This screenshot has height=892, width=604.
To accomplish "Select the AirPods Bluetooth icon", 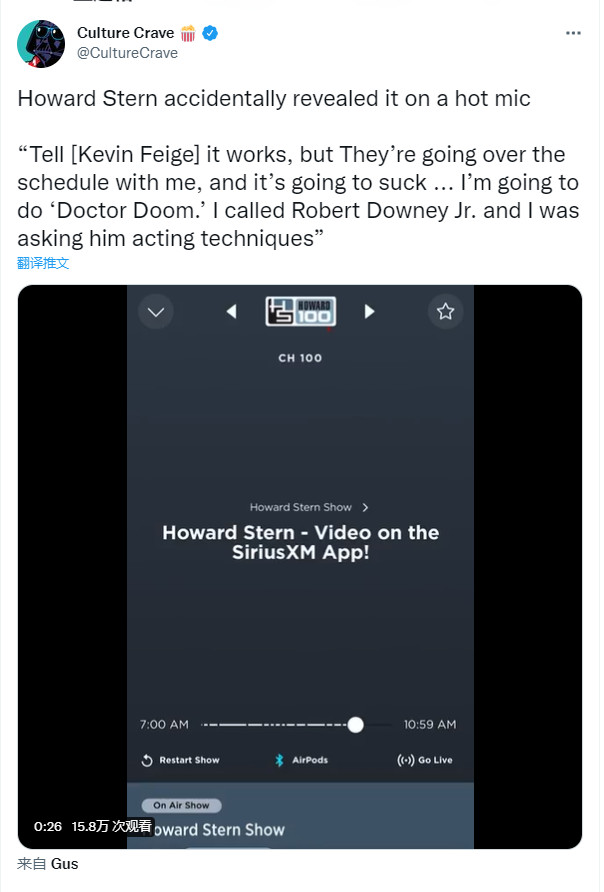I will 280,760.
